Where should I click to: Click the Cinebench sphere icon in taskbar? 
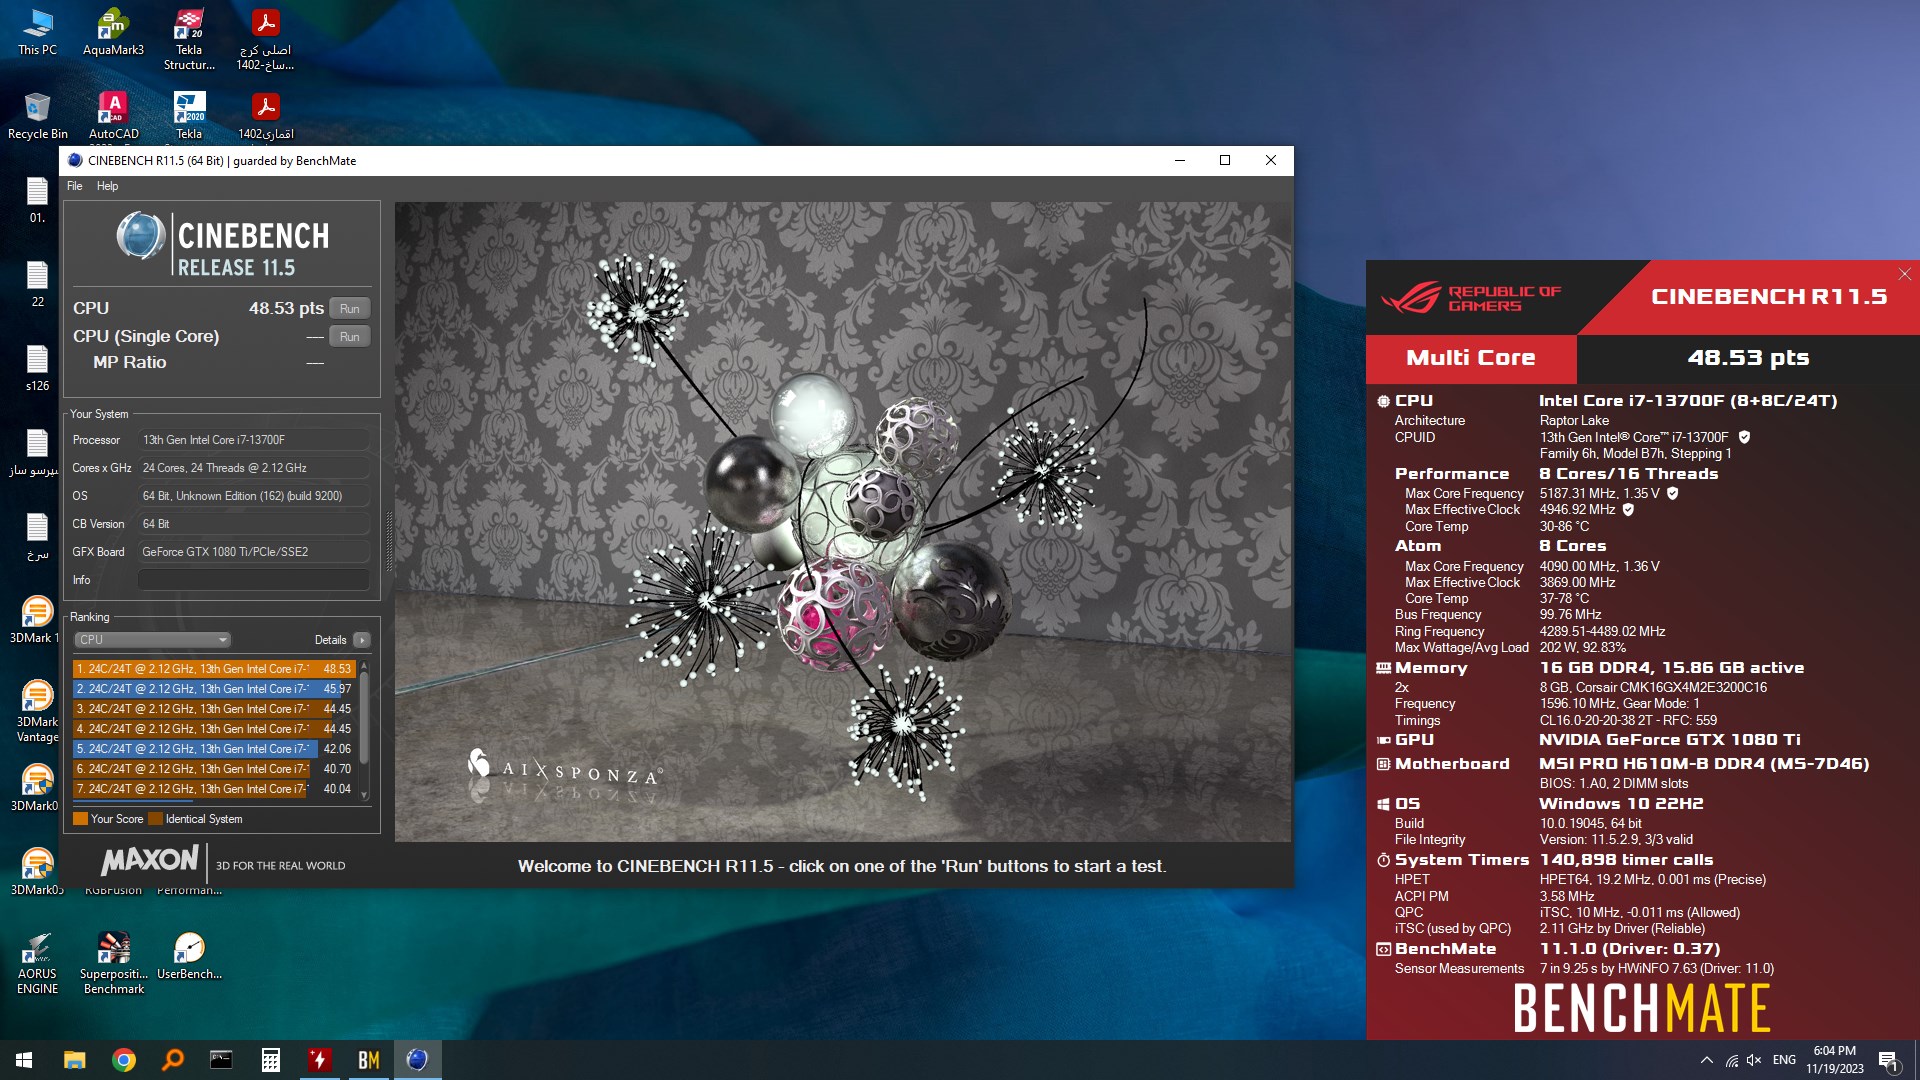pyautogui.click(x=417, y=1060)
